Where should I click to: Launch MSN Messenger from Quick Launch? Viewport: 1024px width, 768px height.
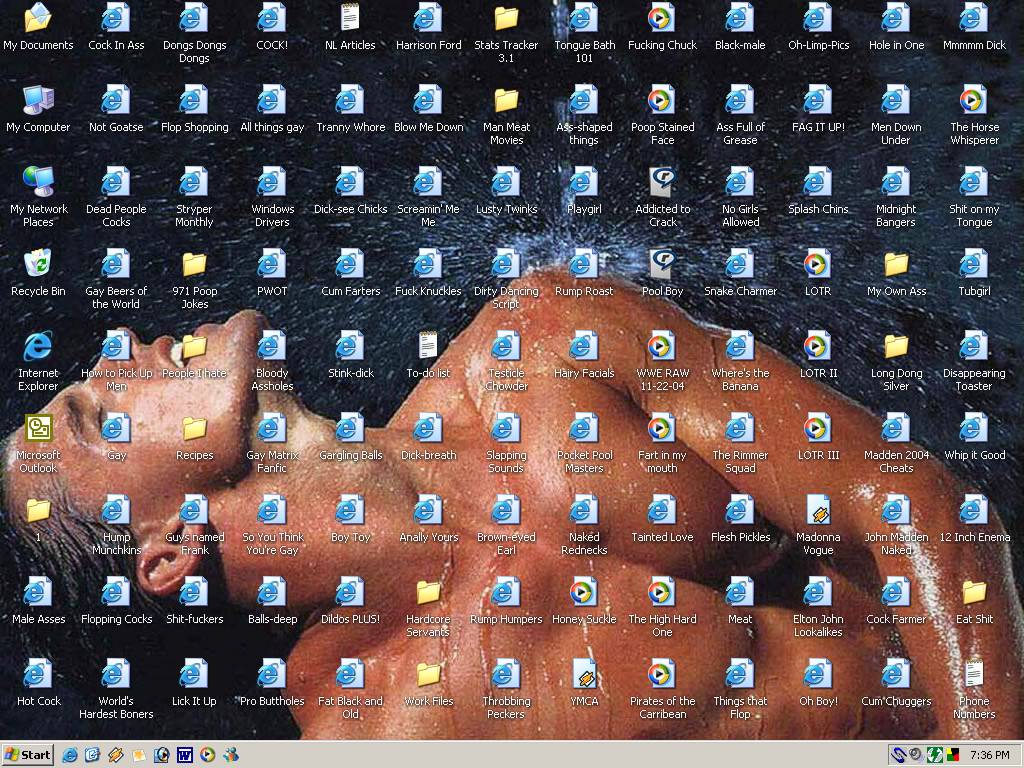click(x=231, y=756)
